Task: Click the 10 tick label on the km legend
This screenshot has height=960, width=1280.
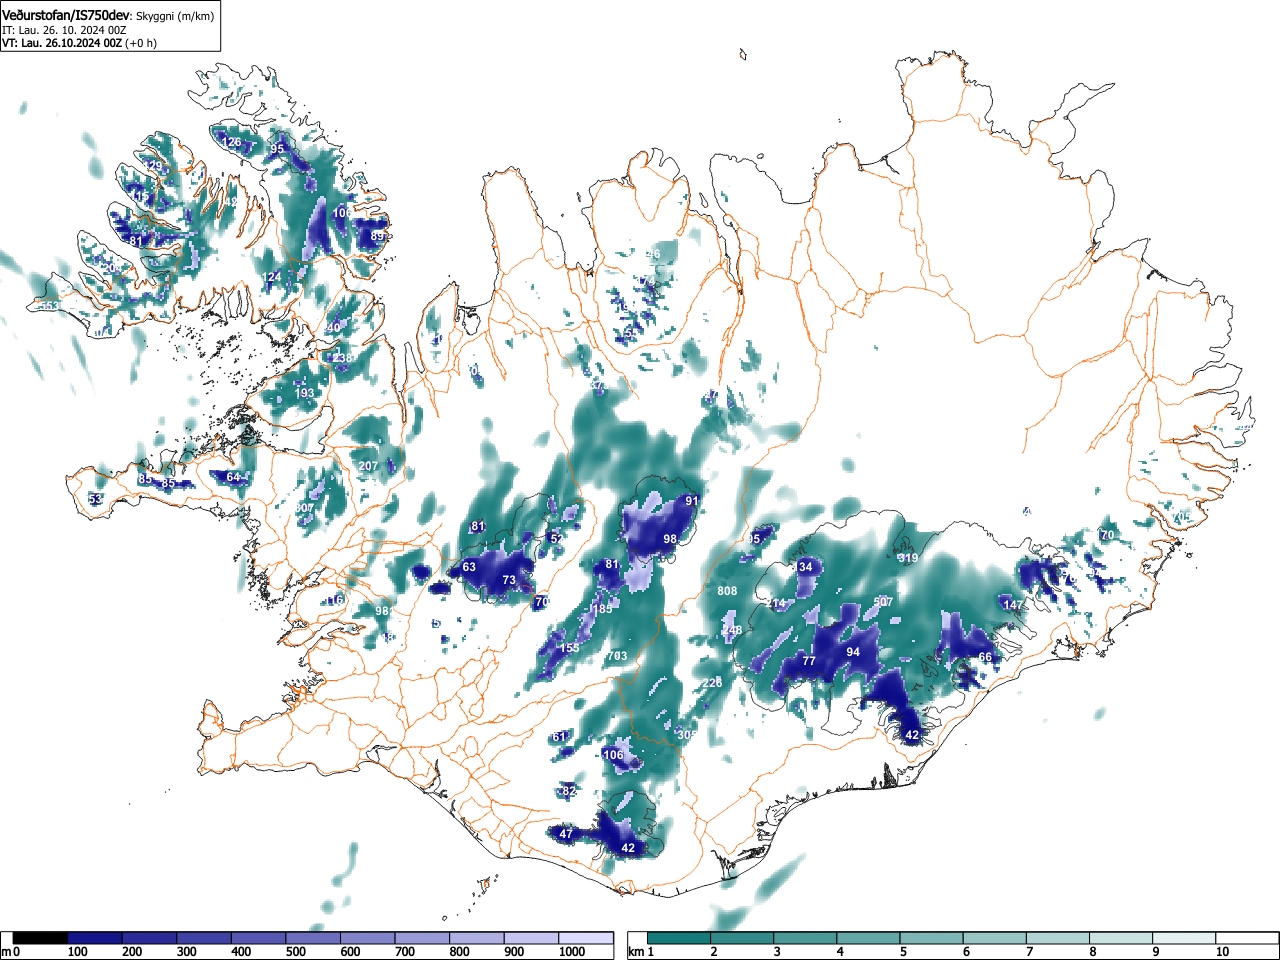Action: [1222, 952]
